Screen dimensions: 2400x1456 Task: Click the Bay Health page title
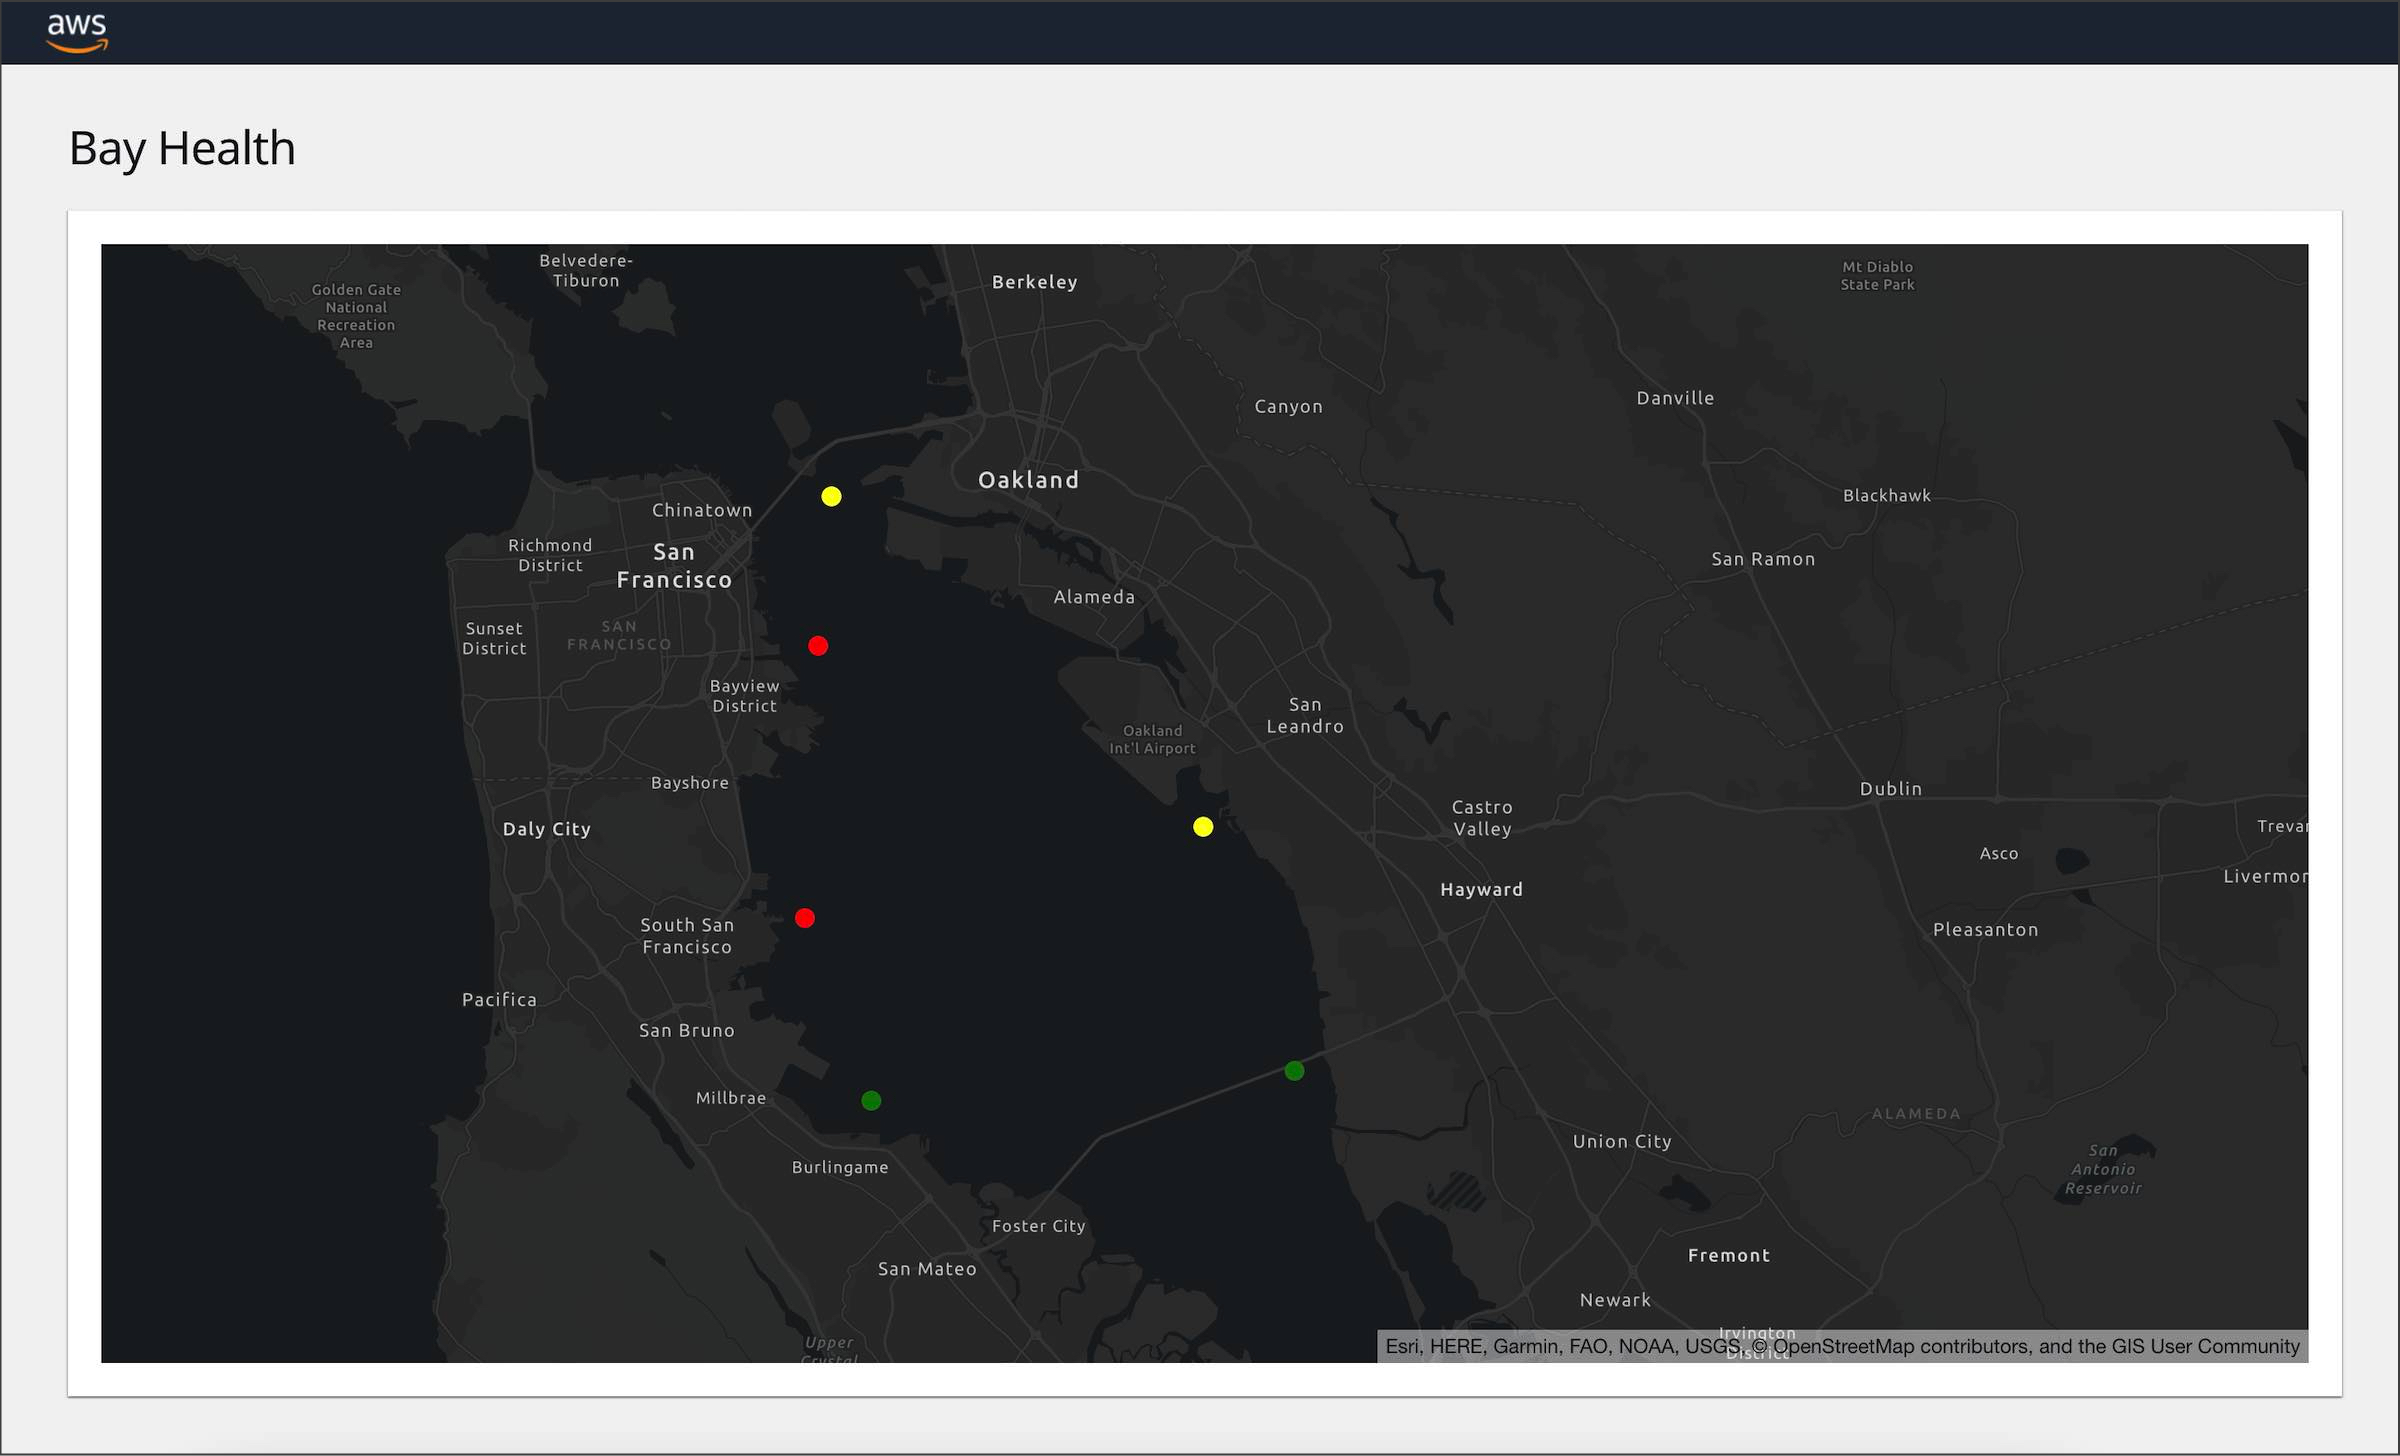click(x=182, y=148)
